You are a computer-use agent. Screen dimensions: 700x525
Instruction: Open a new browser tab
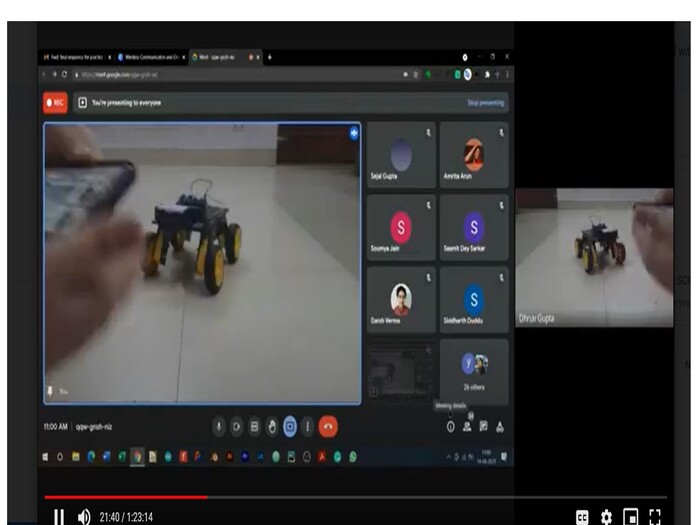270,57
